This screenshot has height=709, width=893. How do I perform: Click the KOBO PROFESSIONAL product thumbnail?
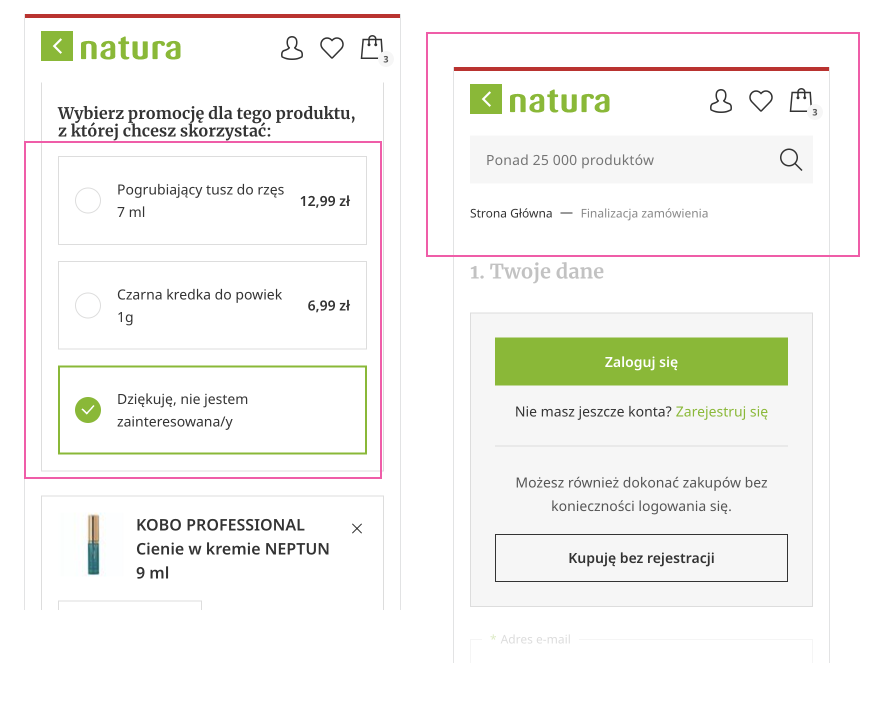point(93,544)
